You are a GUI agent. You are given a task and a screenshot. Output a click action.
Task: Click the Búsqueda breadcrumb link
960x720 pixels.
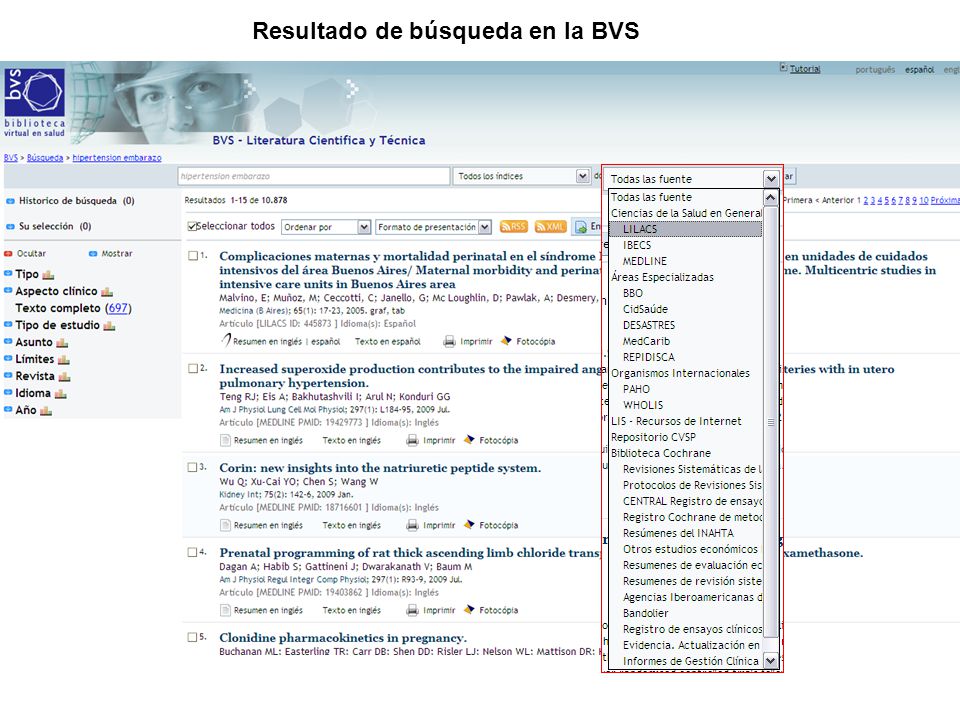(x=45, y=158)
